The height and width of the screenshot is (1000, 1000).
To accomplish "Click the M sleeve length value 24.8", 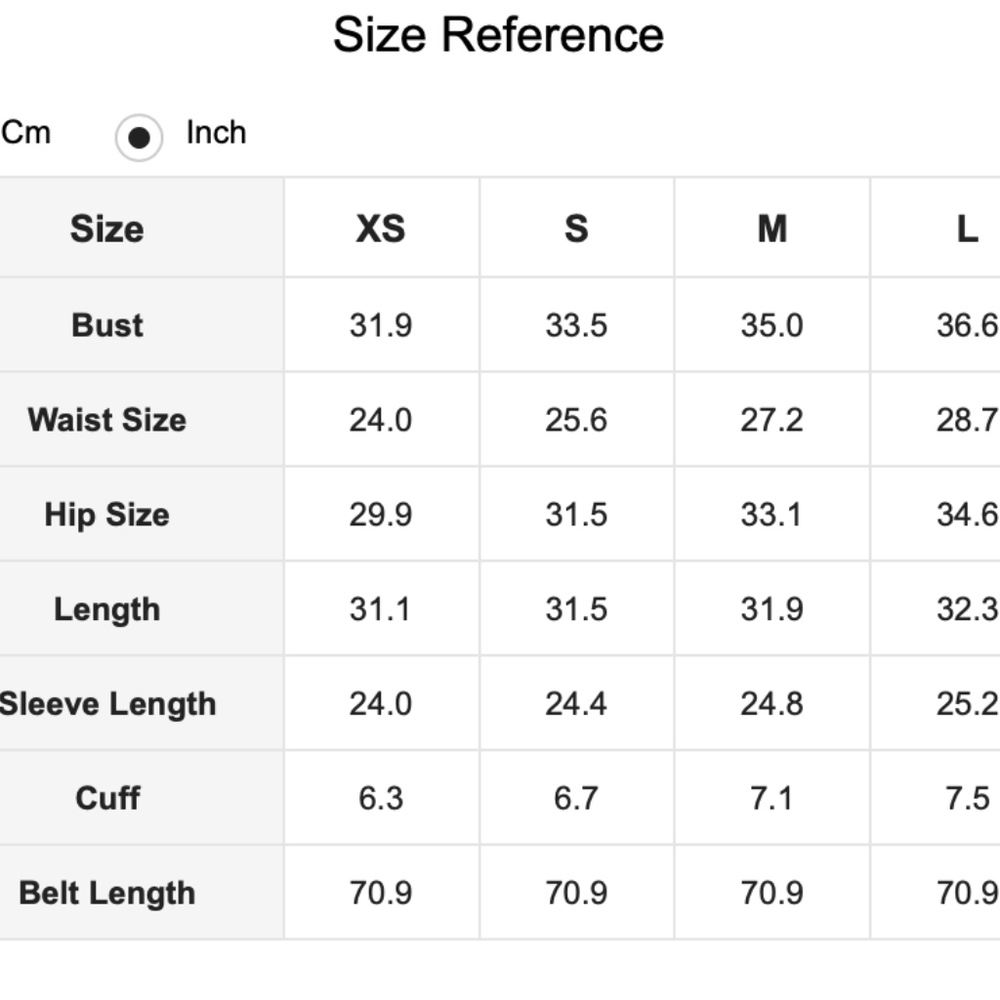I will point(771,704).
